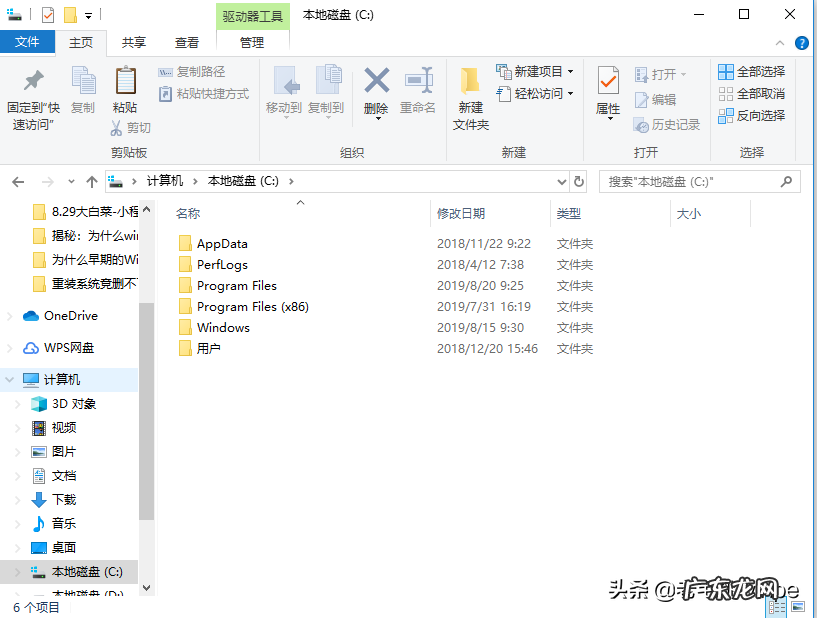
Task: Click the Delete (删除) X icon
Action: pyautogui.click(x=376, y=80)
